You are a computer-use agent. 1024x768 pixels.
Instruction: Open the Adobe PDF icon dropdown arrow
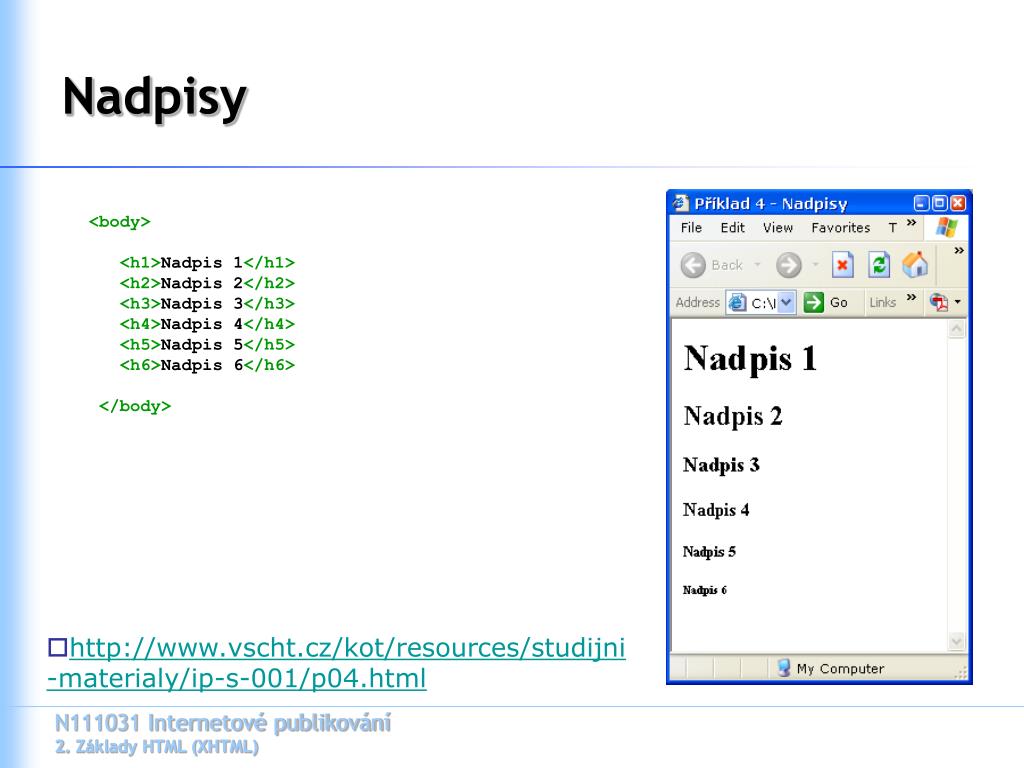click(957, 302)
